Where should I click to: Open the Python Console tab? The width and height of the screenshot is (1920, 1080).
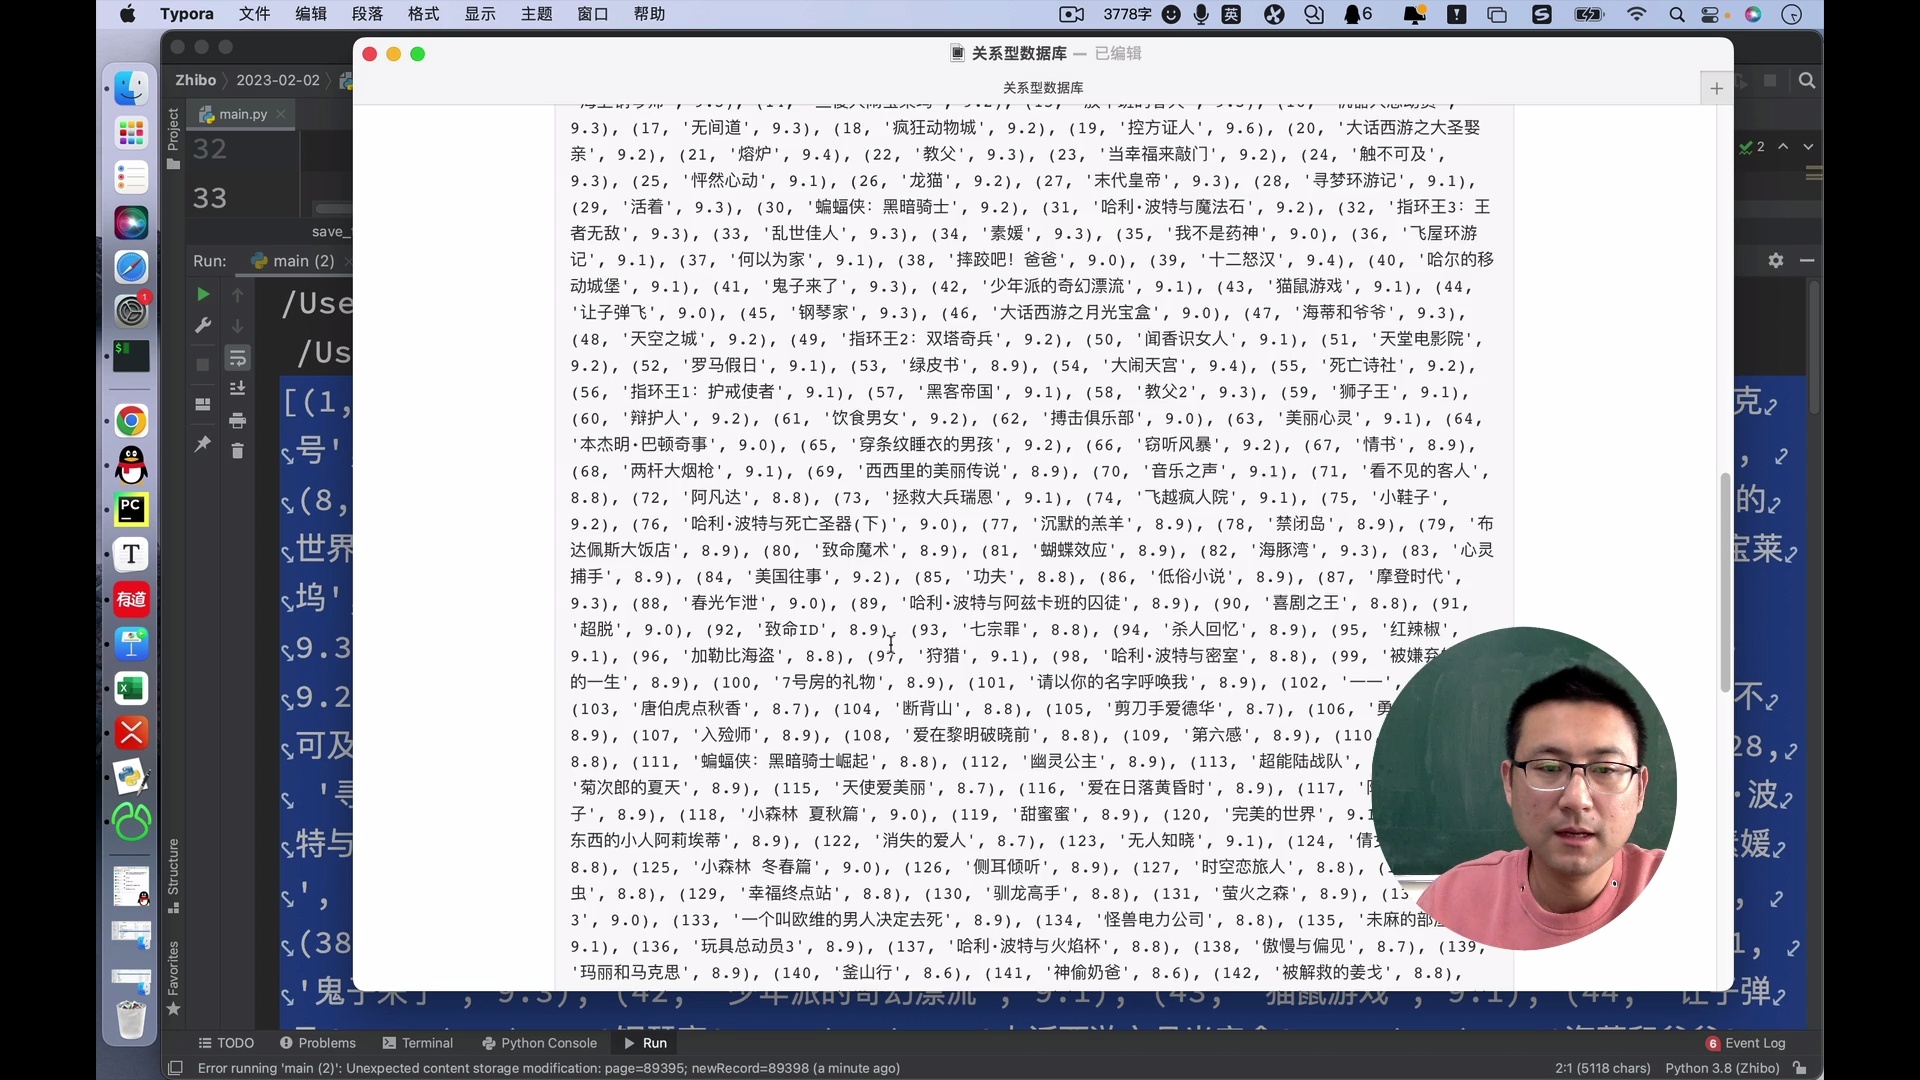click(x=539, y=1043)
